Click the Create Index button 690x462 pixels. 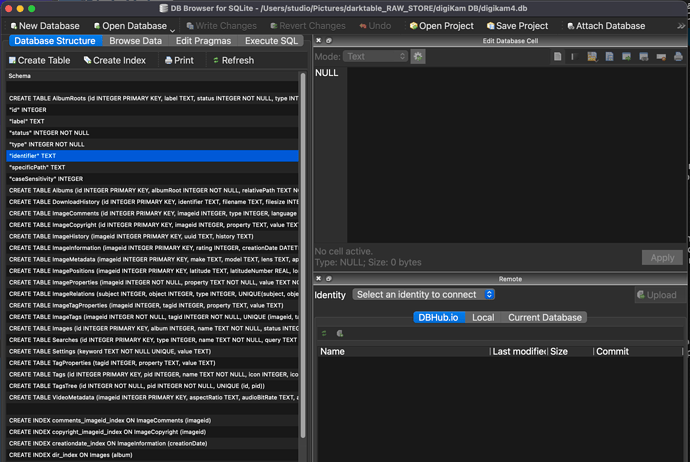[115, 60]
